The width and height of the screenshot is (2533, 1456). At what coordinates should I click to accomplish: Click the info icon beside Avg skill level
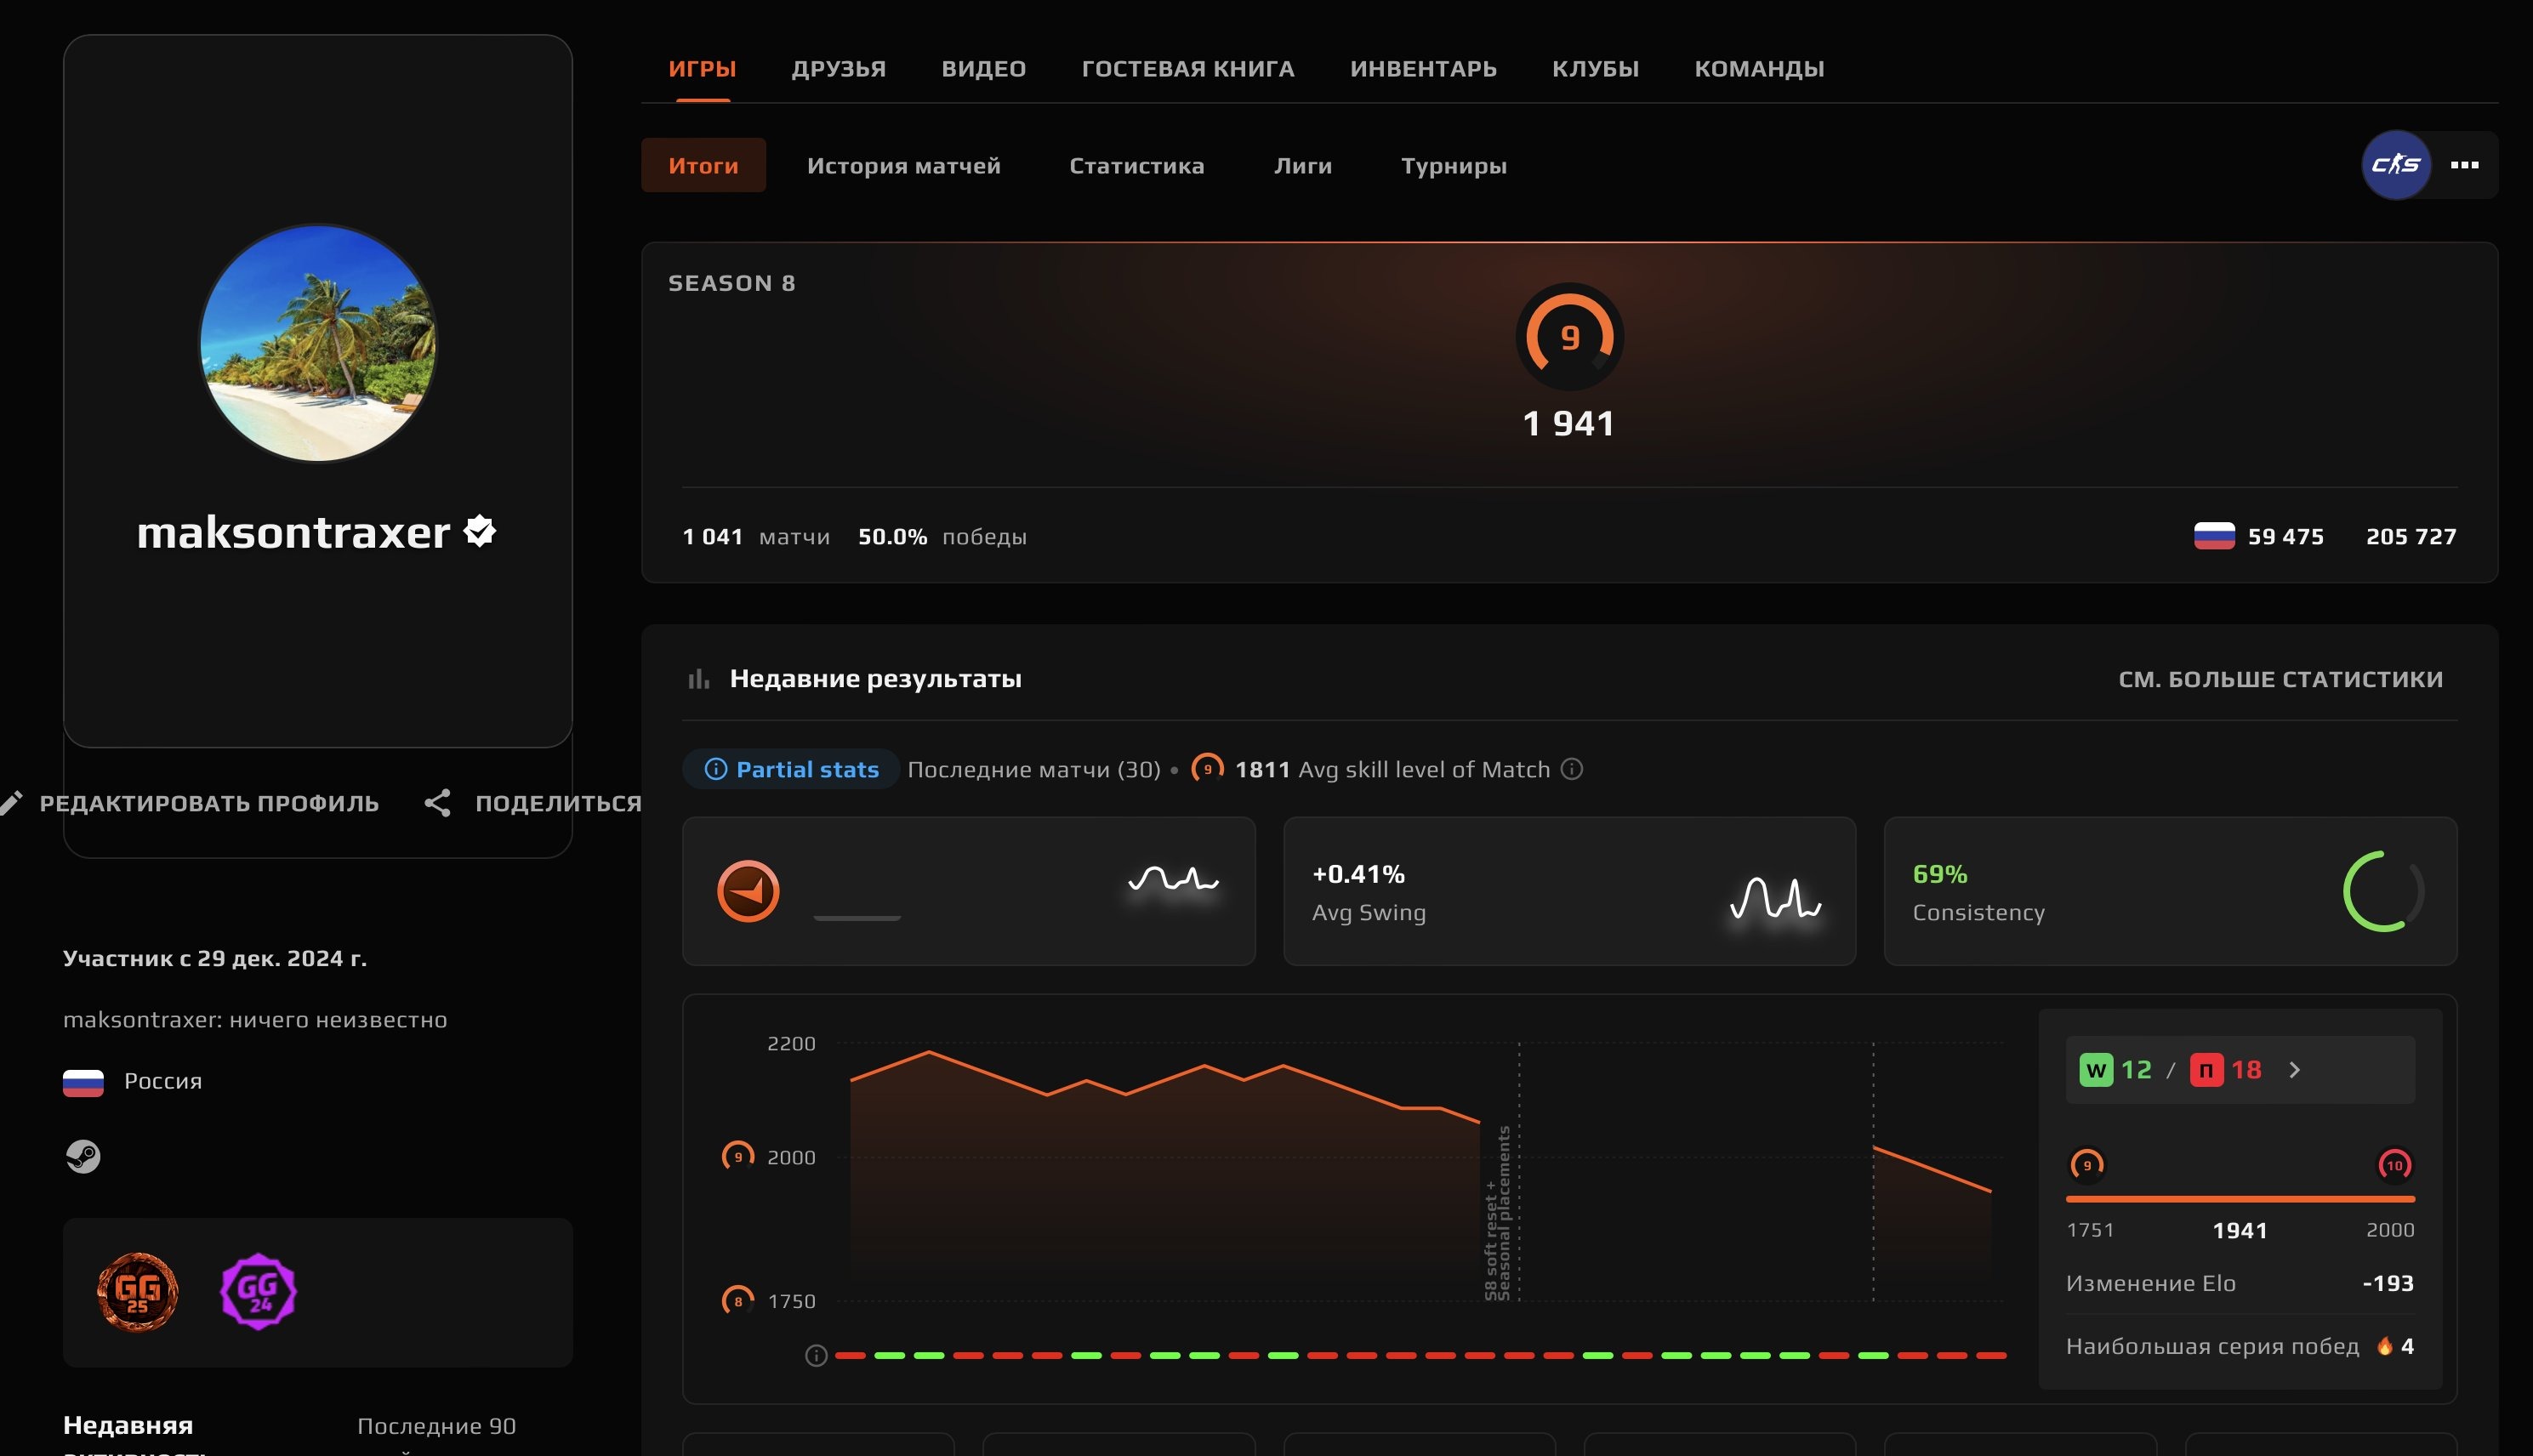click(1572, 769)
